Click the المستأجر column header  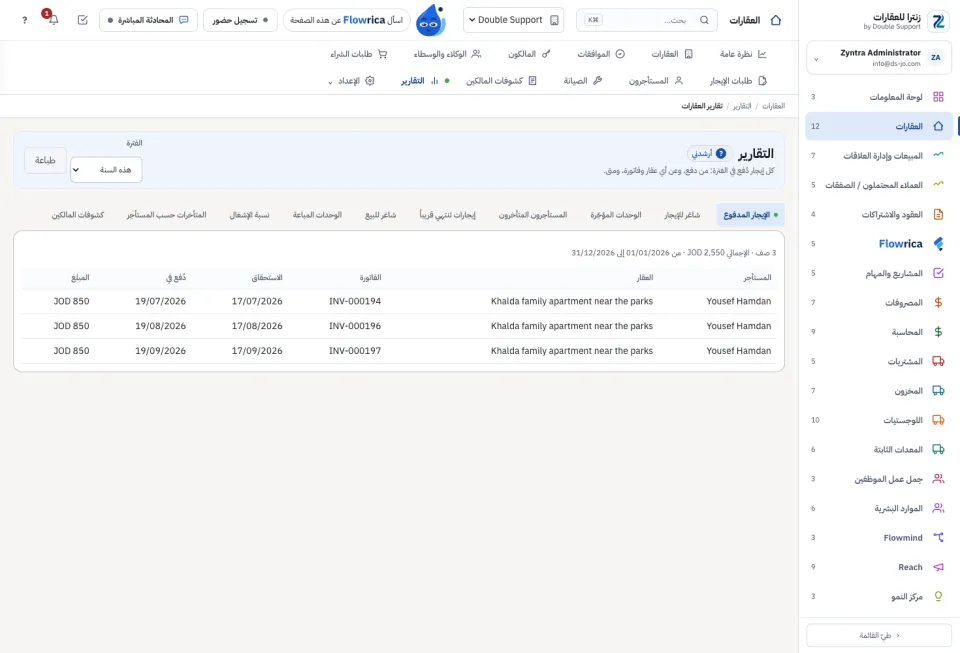point(757,277)
